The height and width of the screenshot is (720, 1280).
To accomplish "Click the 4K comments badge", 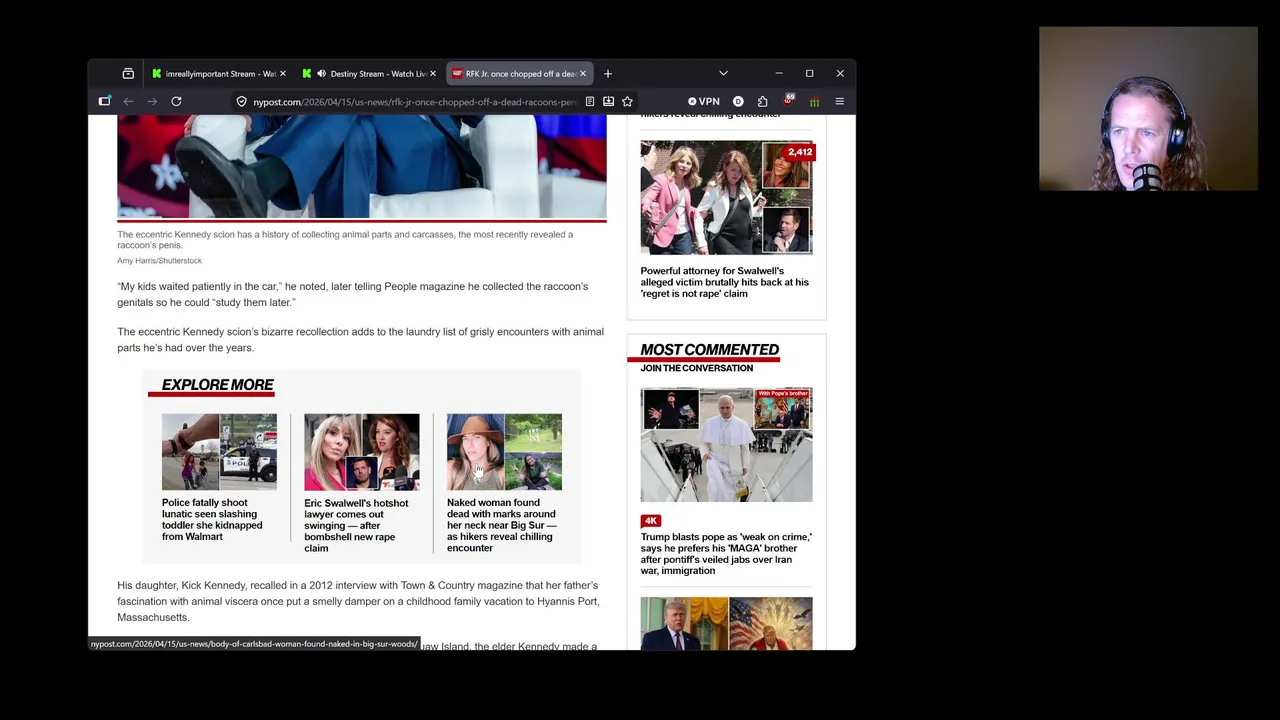I will (x=651, y=521).
